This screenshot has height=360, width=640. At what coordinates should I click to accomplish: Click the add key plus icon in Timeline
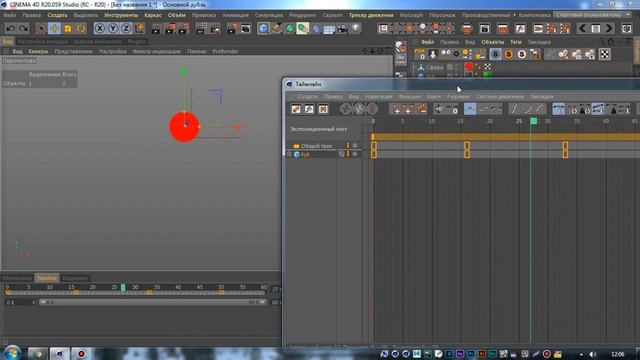pyautogui.click(x=395, y=109)
